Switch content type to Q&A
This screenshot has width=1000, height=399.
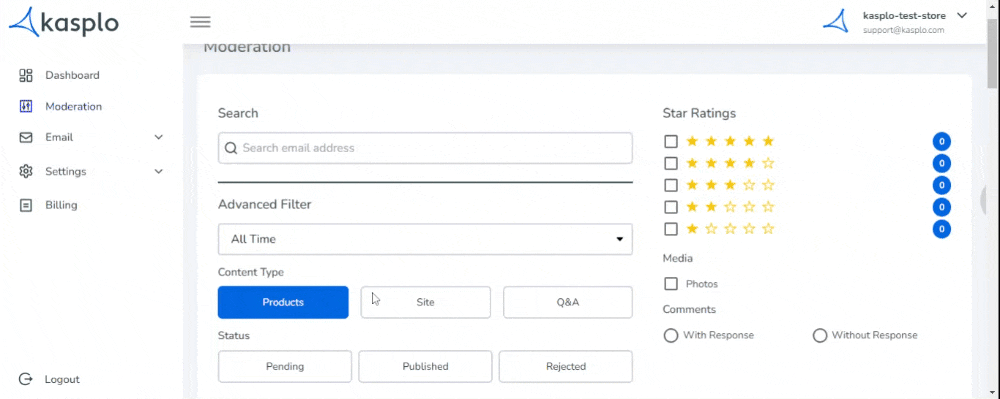click(x=568, y=302)
